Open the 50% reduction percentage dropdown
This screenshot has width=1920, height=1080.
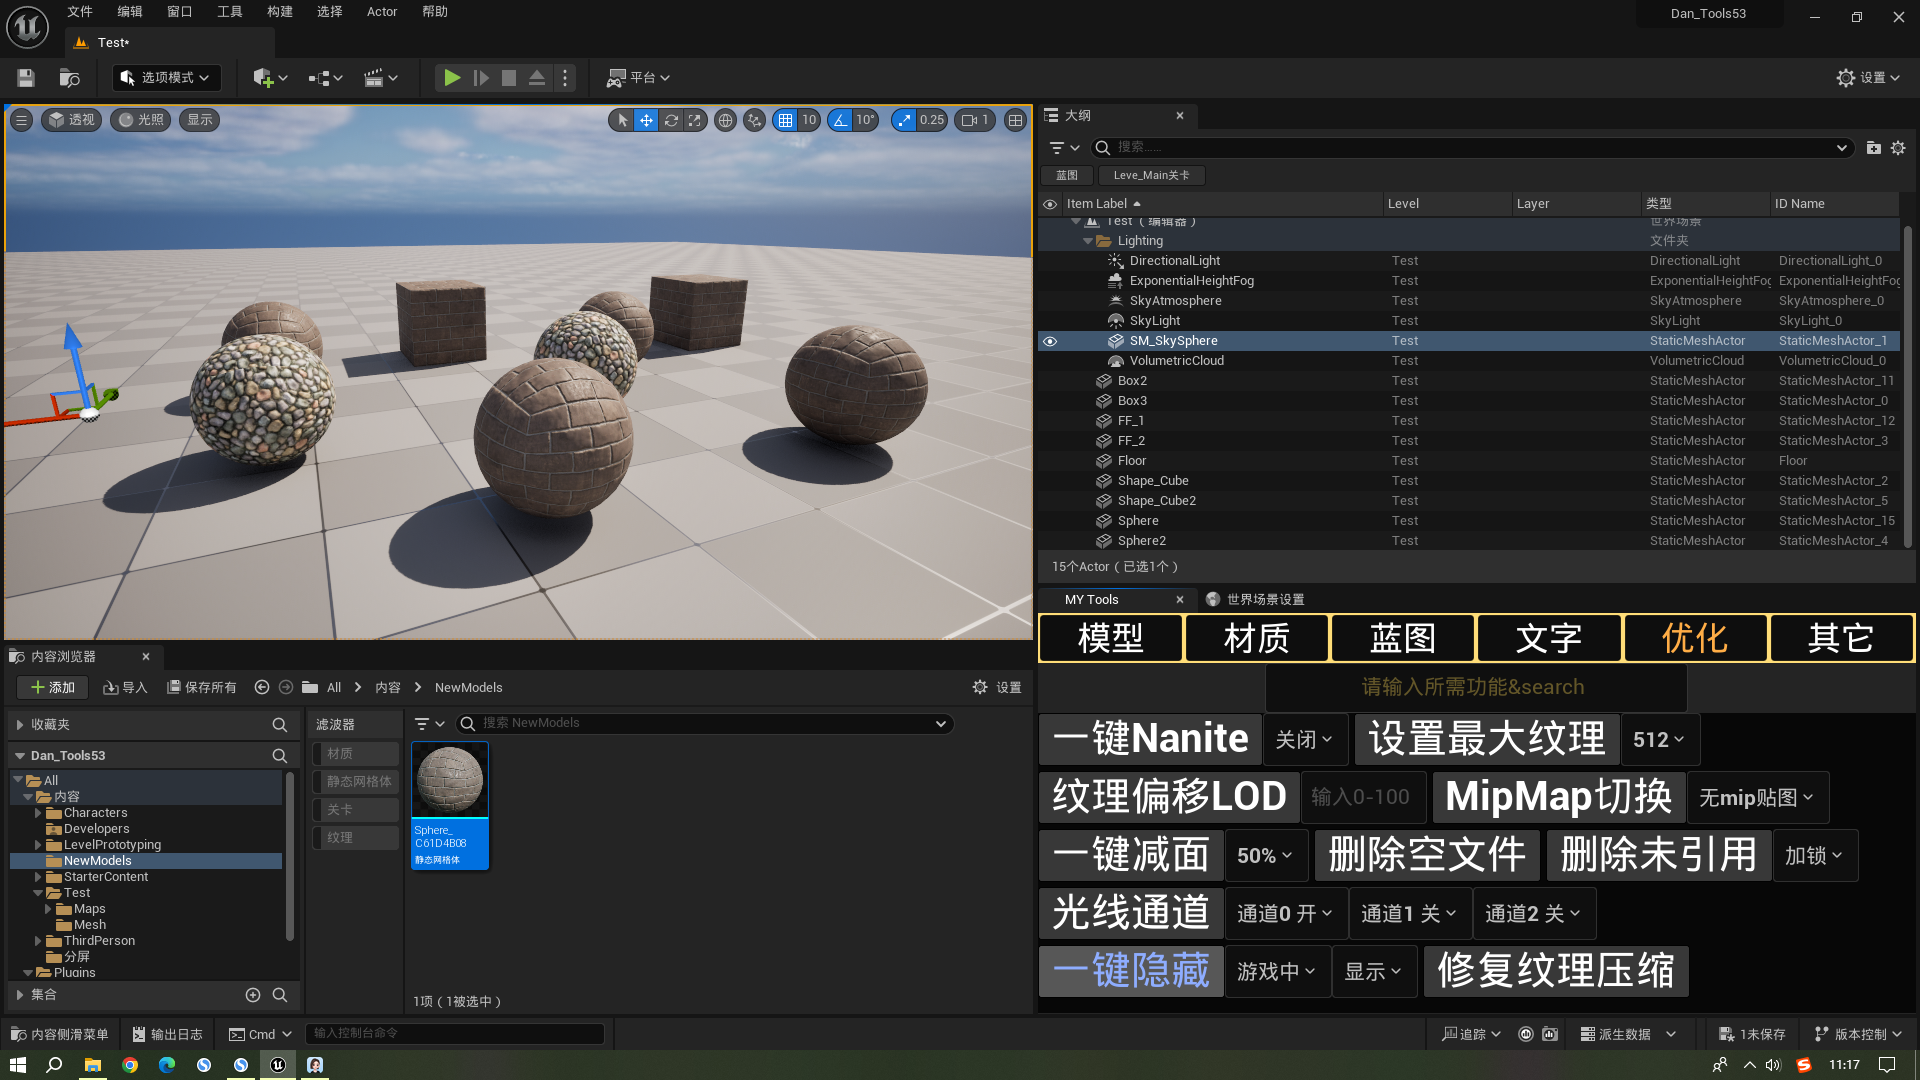click(1266, 856)
